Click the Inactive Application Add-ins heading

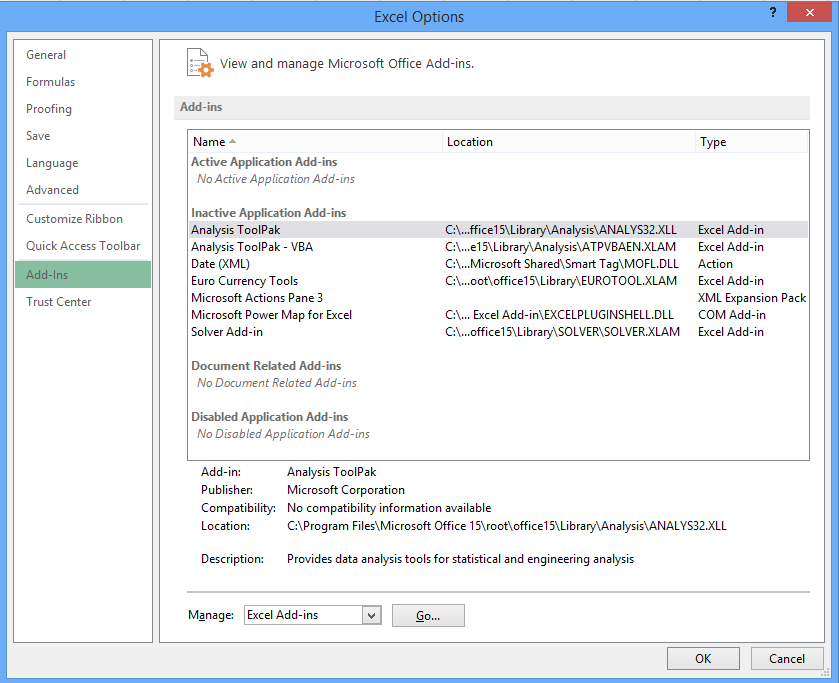tap(269, 213)
